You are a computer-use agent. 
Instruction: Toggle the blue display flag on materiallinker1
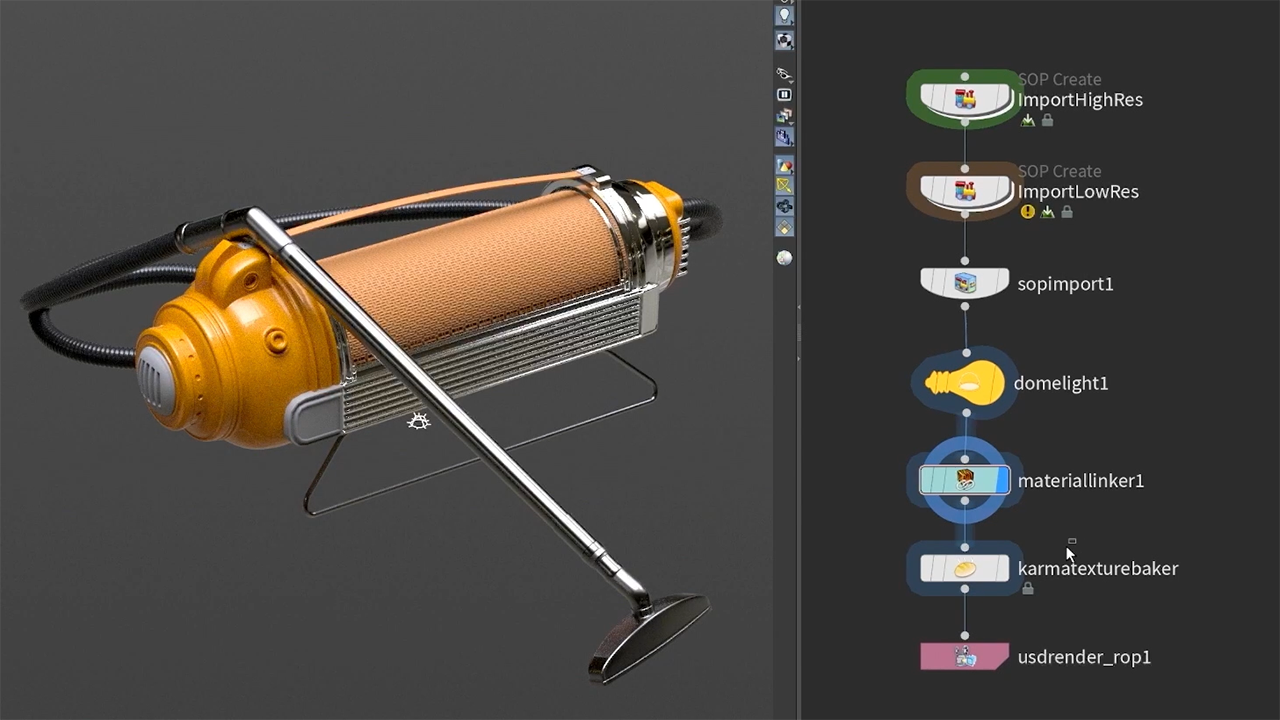[1002, 481]
